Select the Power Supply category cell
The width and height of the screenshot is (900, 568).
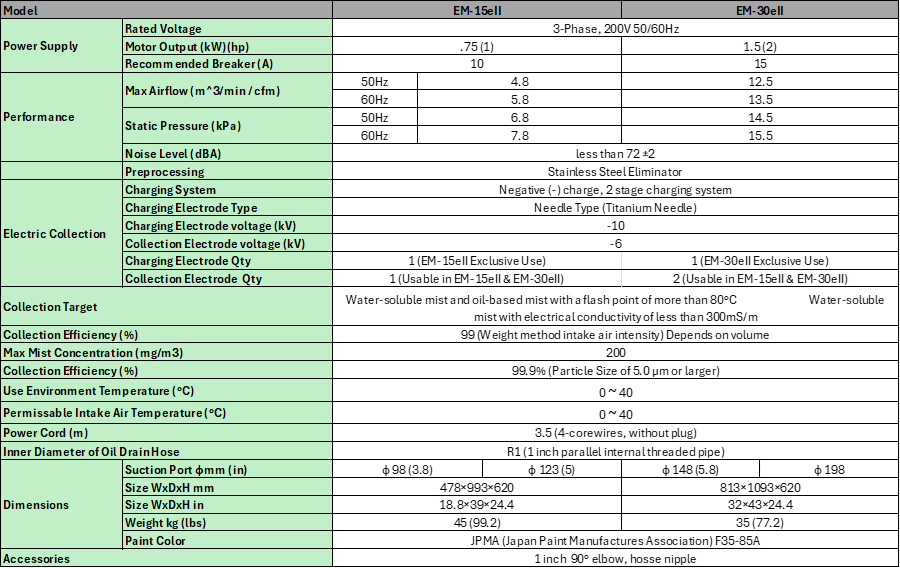[x=61, y=46]
